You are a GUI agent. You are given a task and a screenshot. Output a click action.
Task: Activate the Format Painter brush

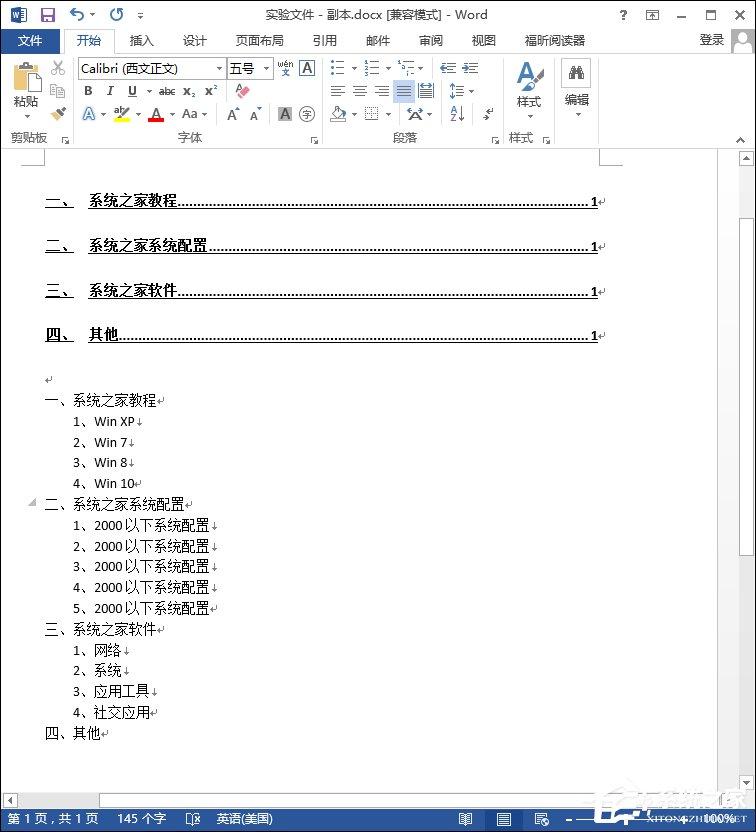58,114
